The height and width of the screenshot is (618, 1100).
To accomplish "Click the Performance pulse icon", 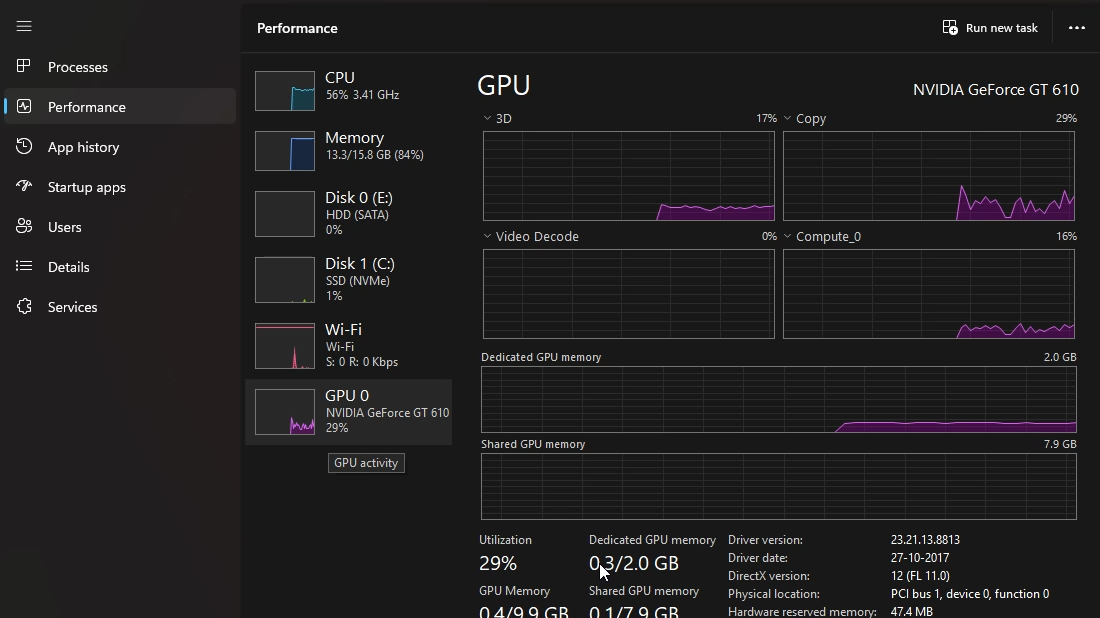I will pyautogui.click(x=24, y=106).
